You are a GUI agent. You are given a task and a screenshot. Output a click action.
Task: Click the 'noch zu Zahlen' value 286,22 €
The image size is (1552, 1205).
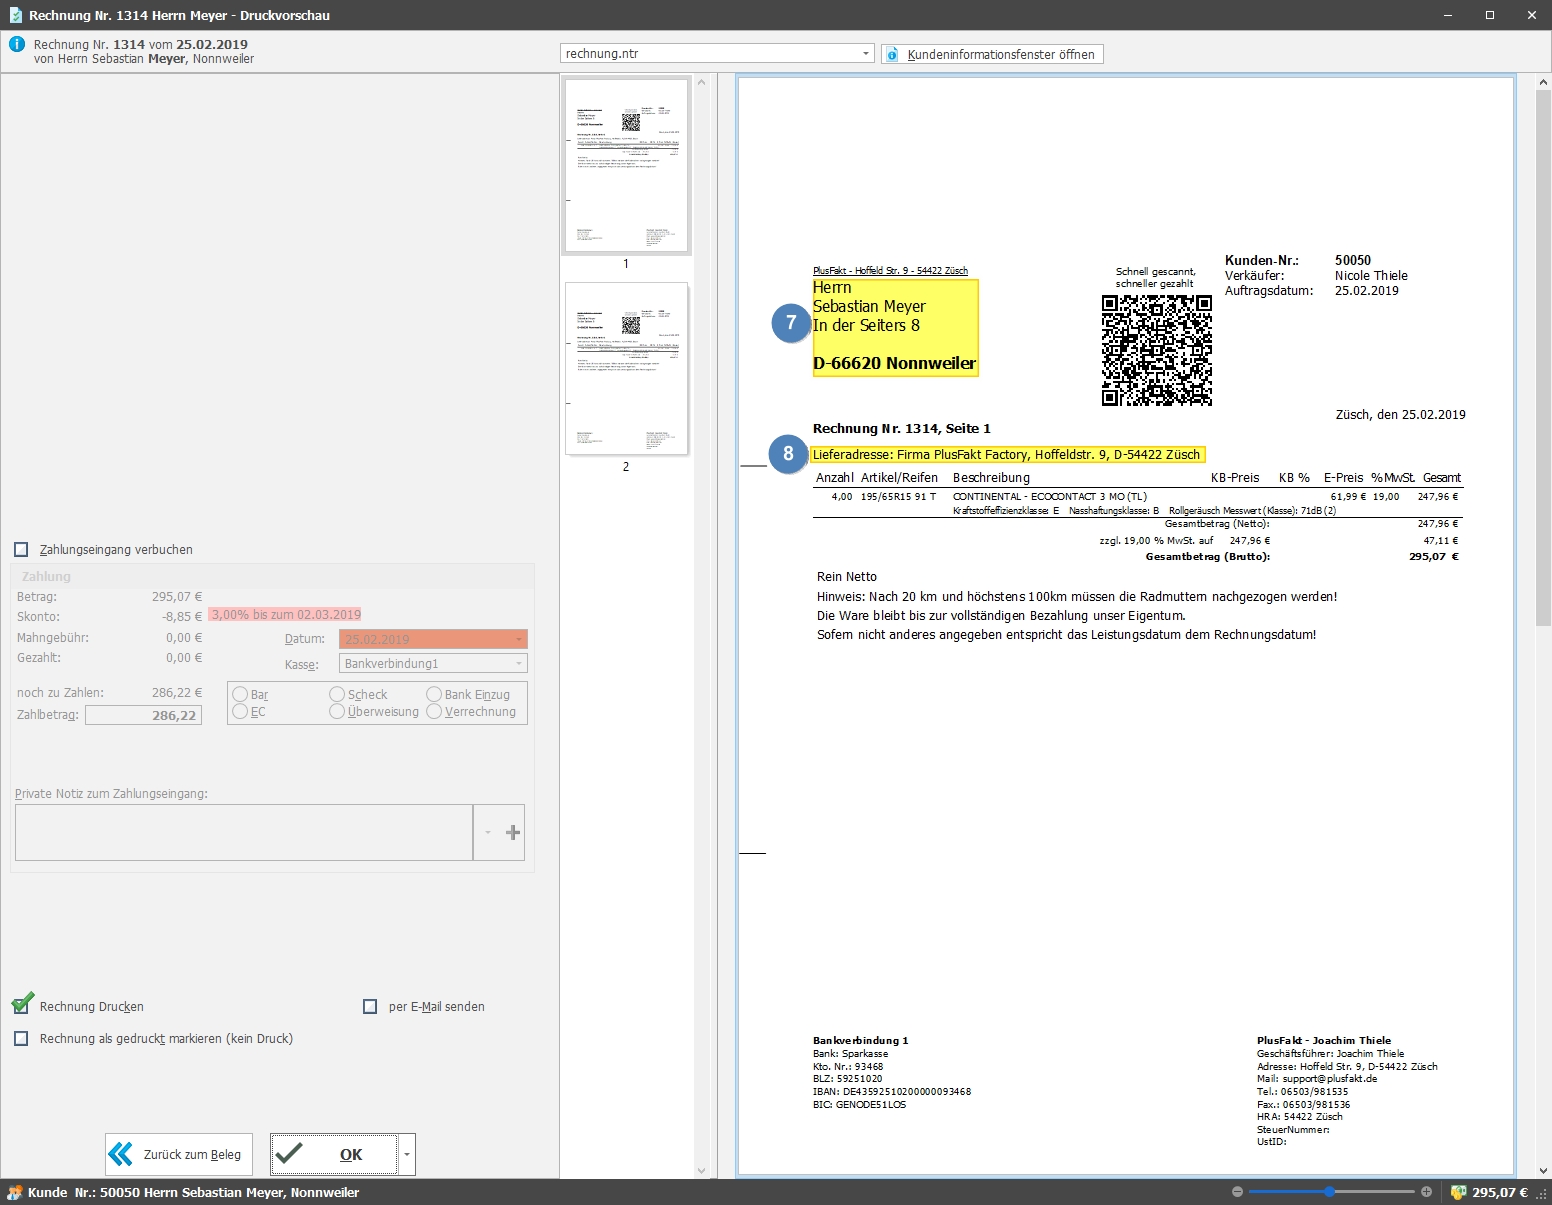[177, 692]
